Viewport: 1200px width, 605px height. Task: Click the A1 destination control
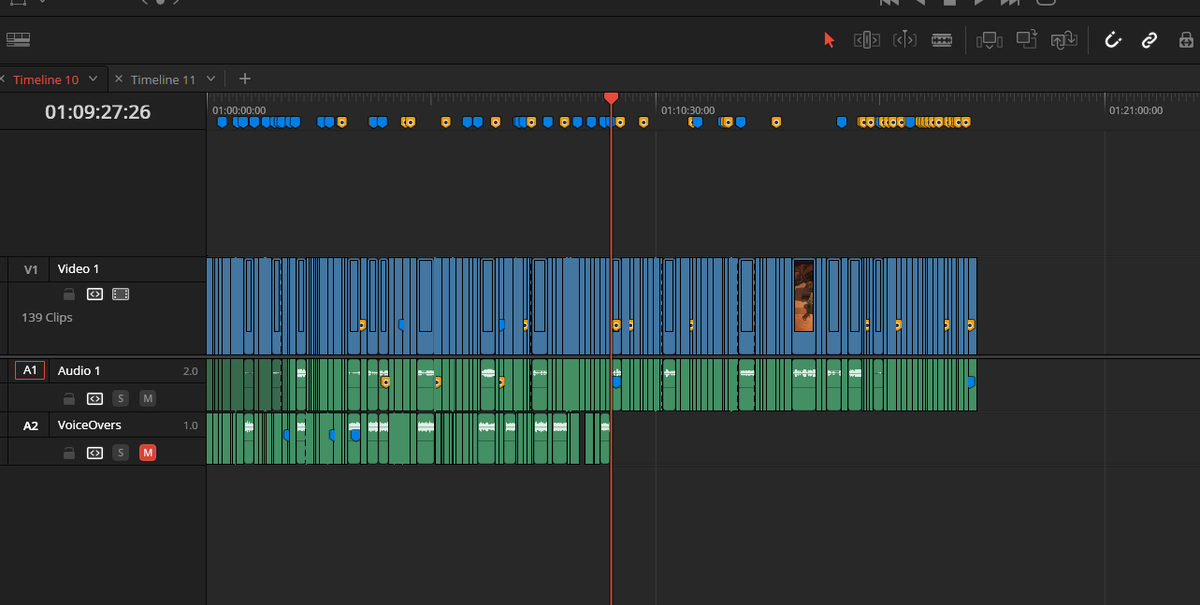pos(30,371)
